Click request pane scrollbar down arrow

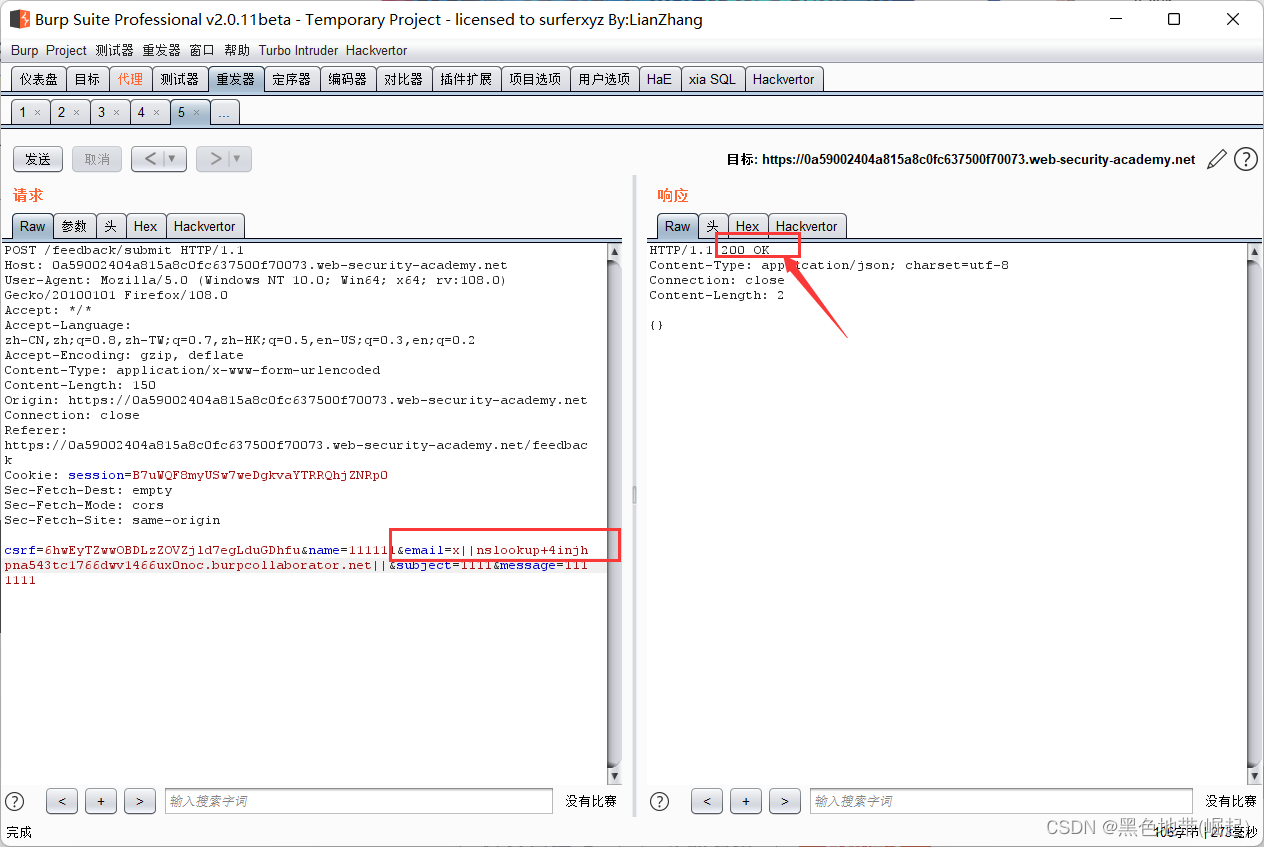tap(614, 777)
